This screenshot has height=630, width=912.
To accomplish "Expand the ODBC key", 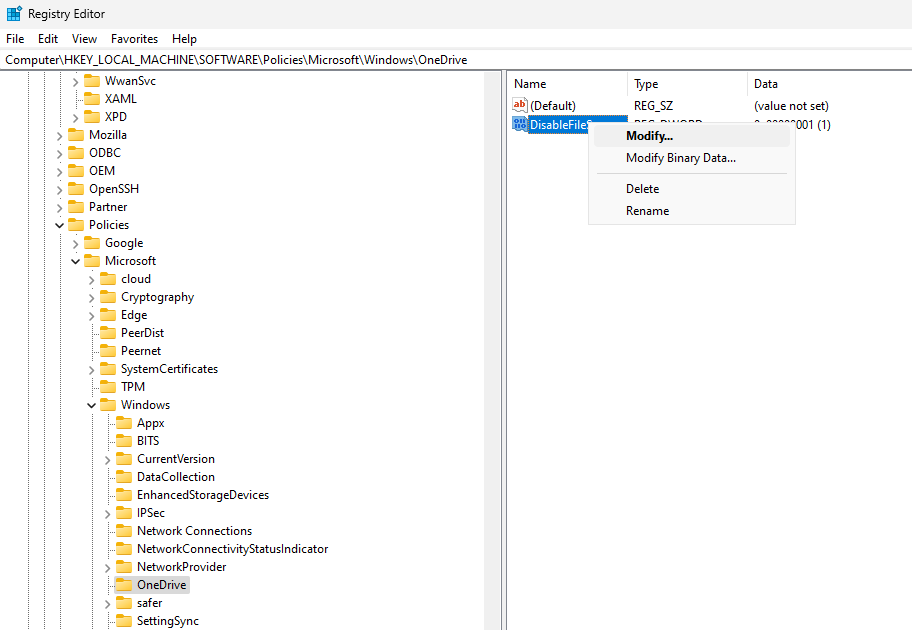I will [60, 154].
